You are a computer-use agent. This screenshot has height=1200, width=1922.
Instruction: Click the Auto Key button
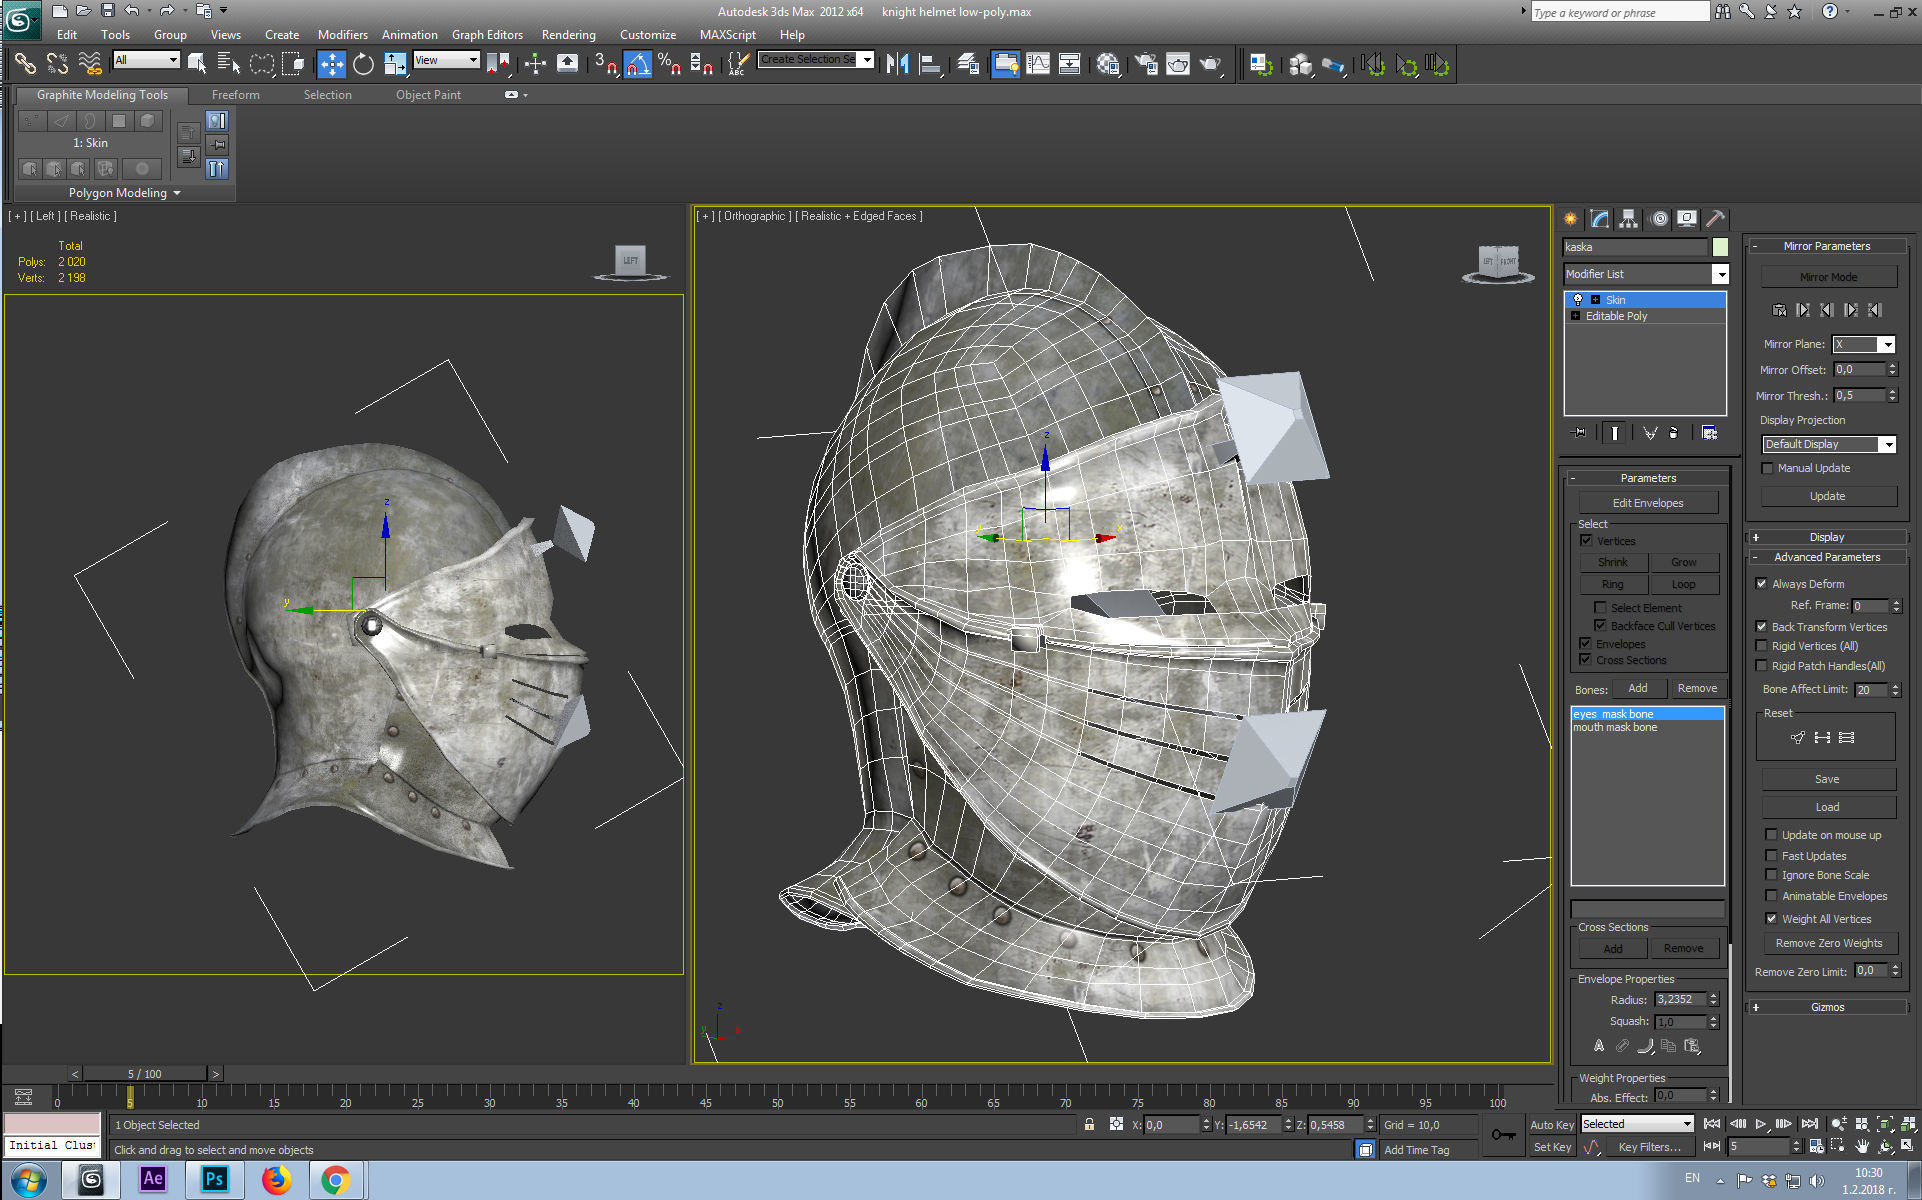(x=1552, y=1125)
